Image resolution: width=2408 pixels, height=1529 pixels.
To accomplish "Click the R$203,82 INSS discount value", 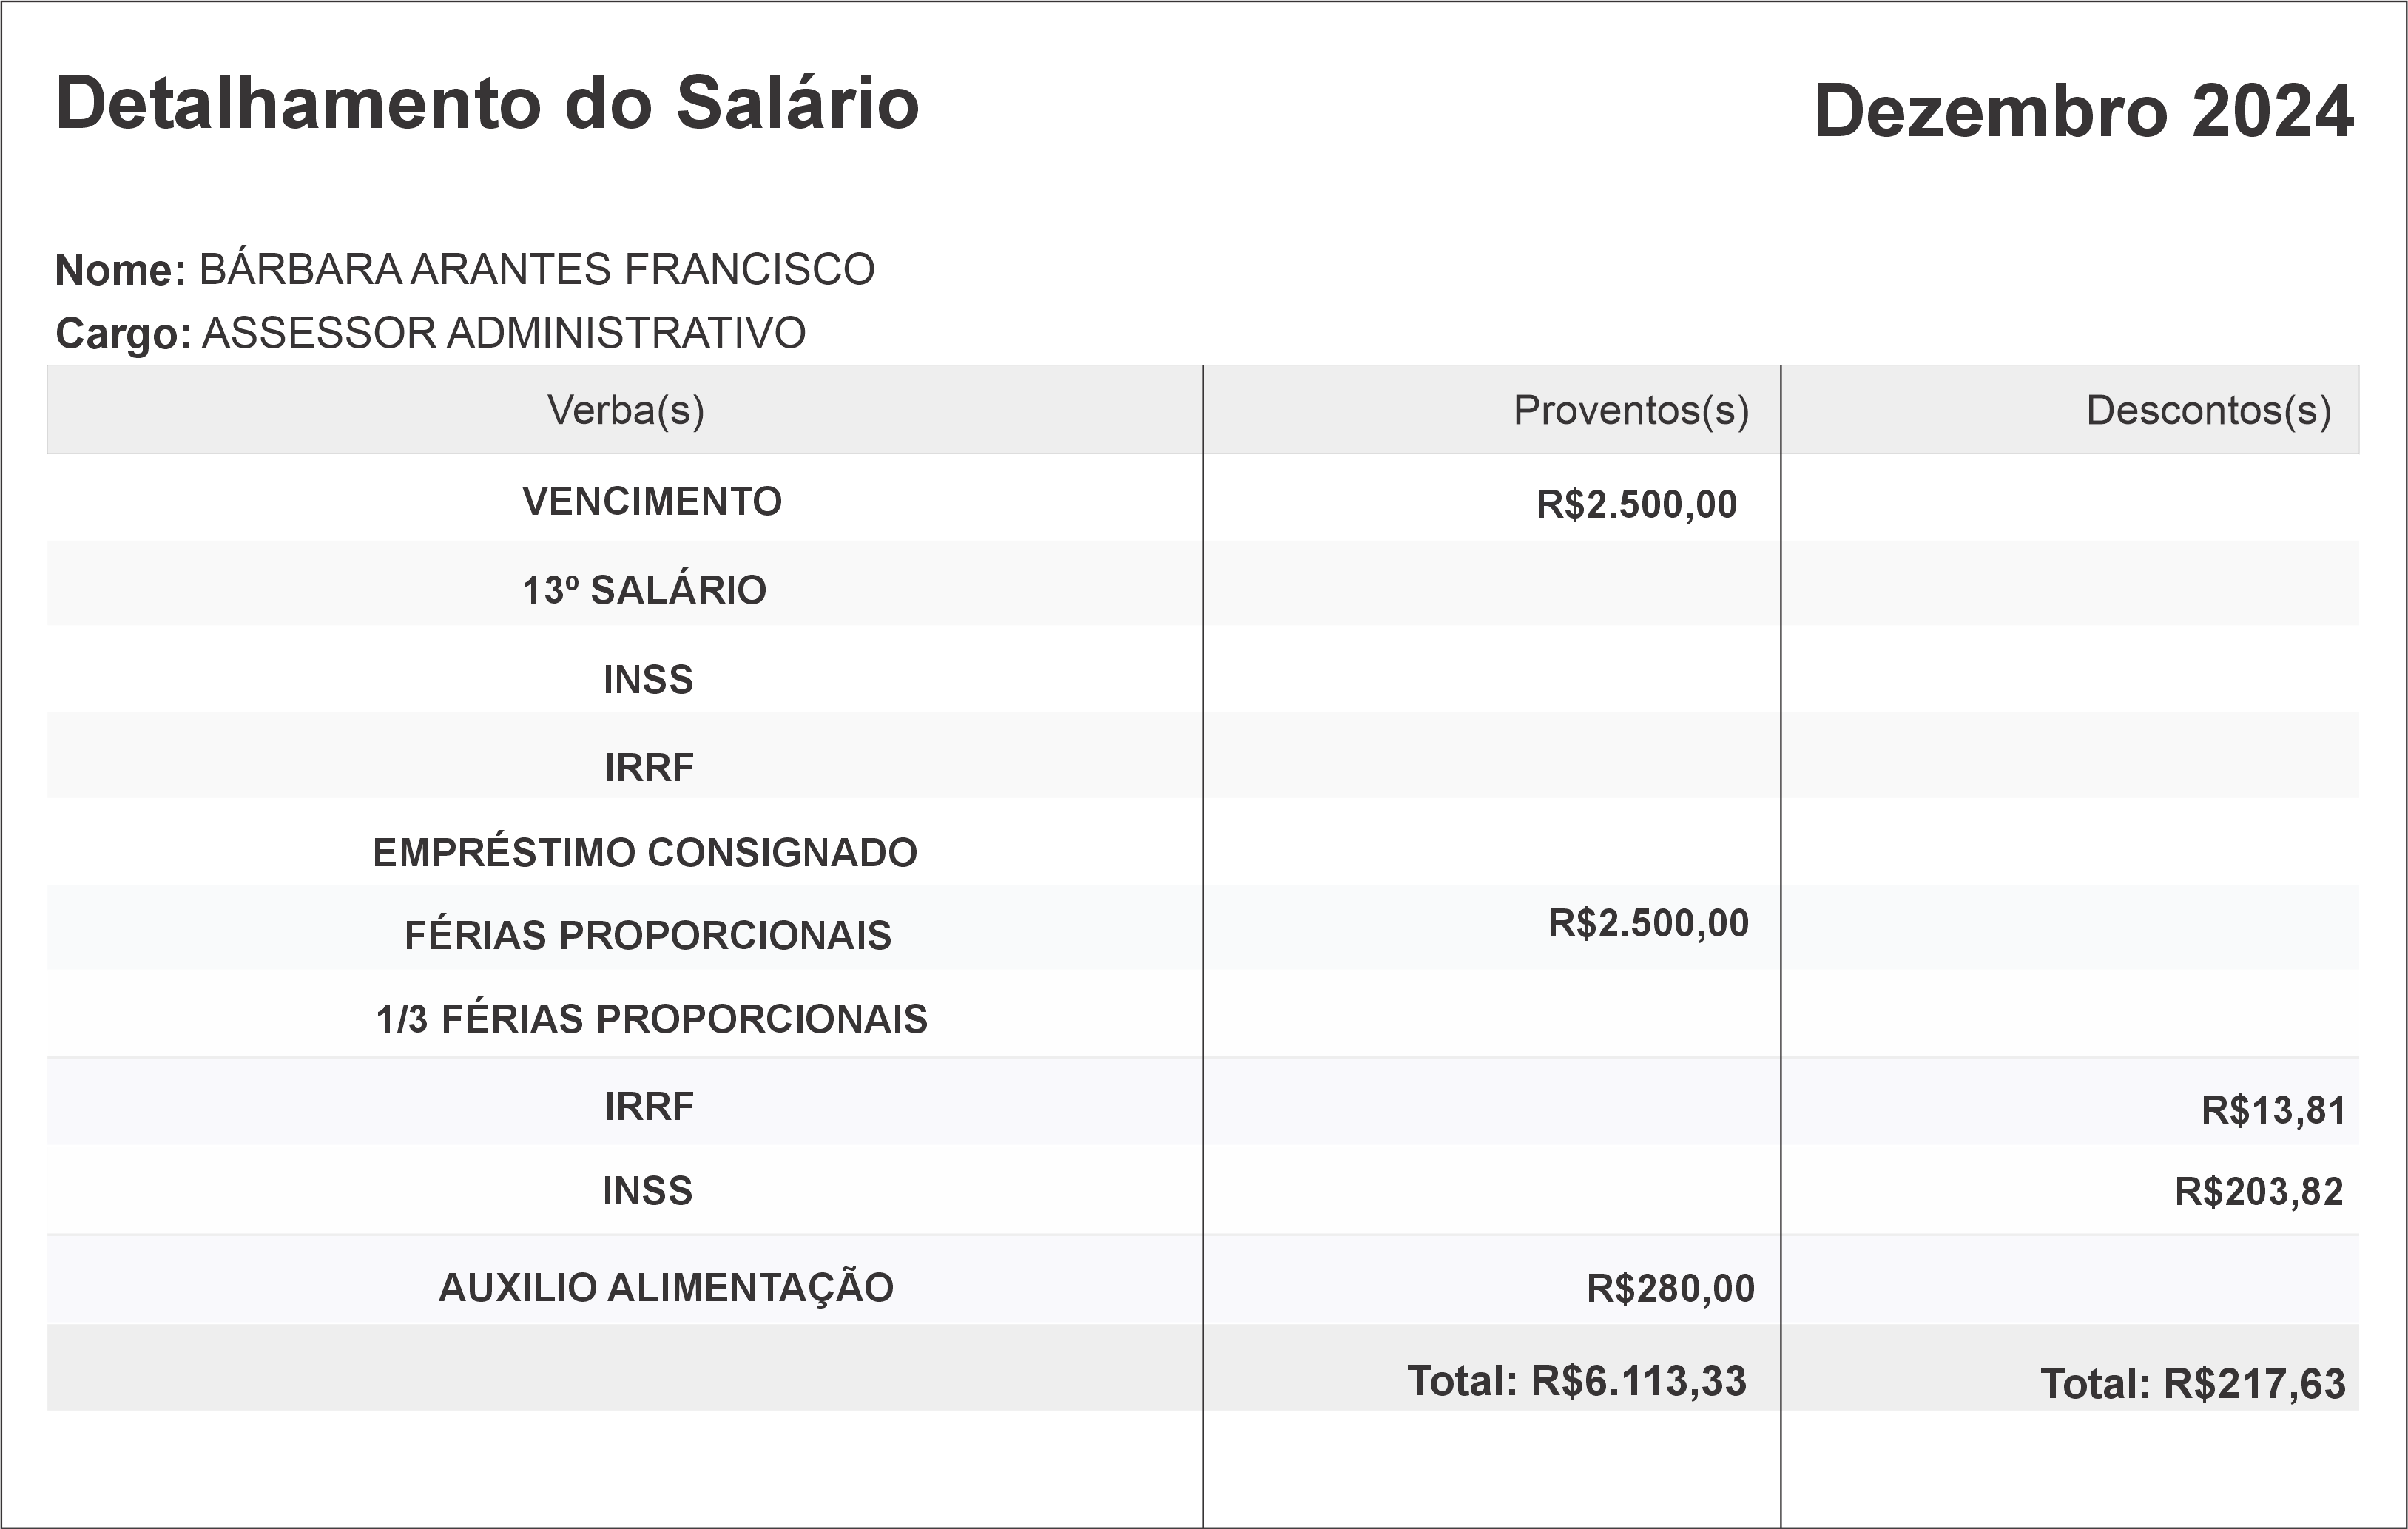I will point(2259,1191).
